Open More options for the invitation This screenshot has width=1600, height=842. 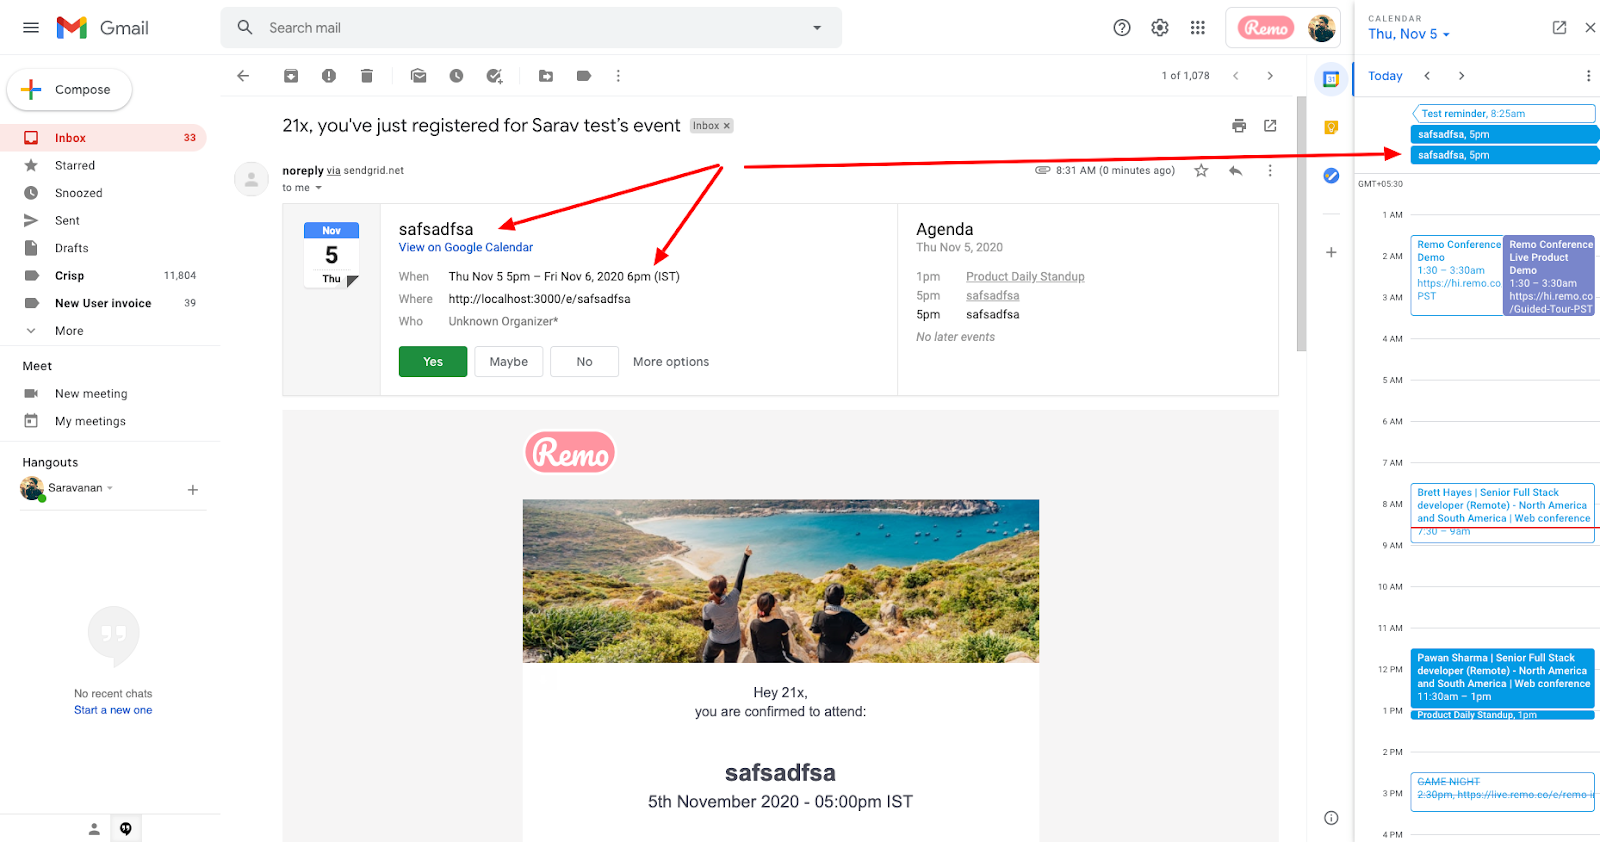point(671,362)
